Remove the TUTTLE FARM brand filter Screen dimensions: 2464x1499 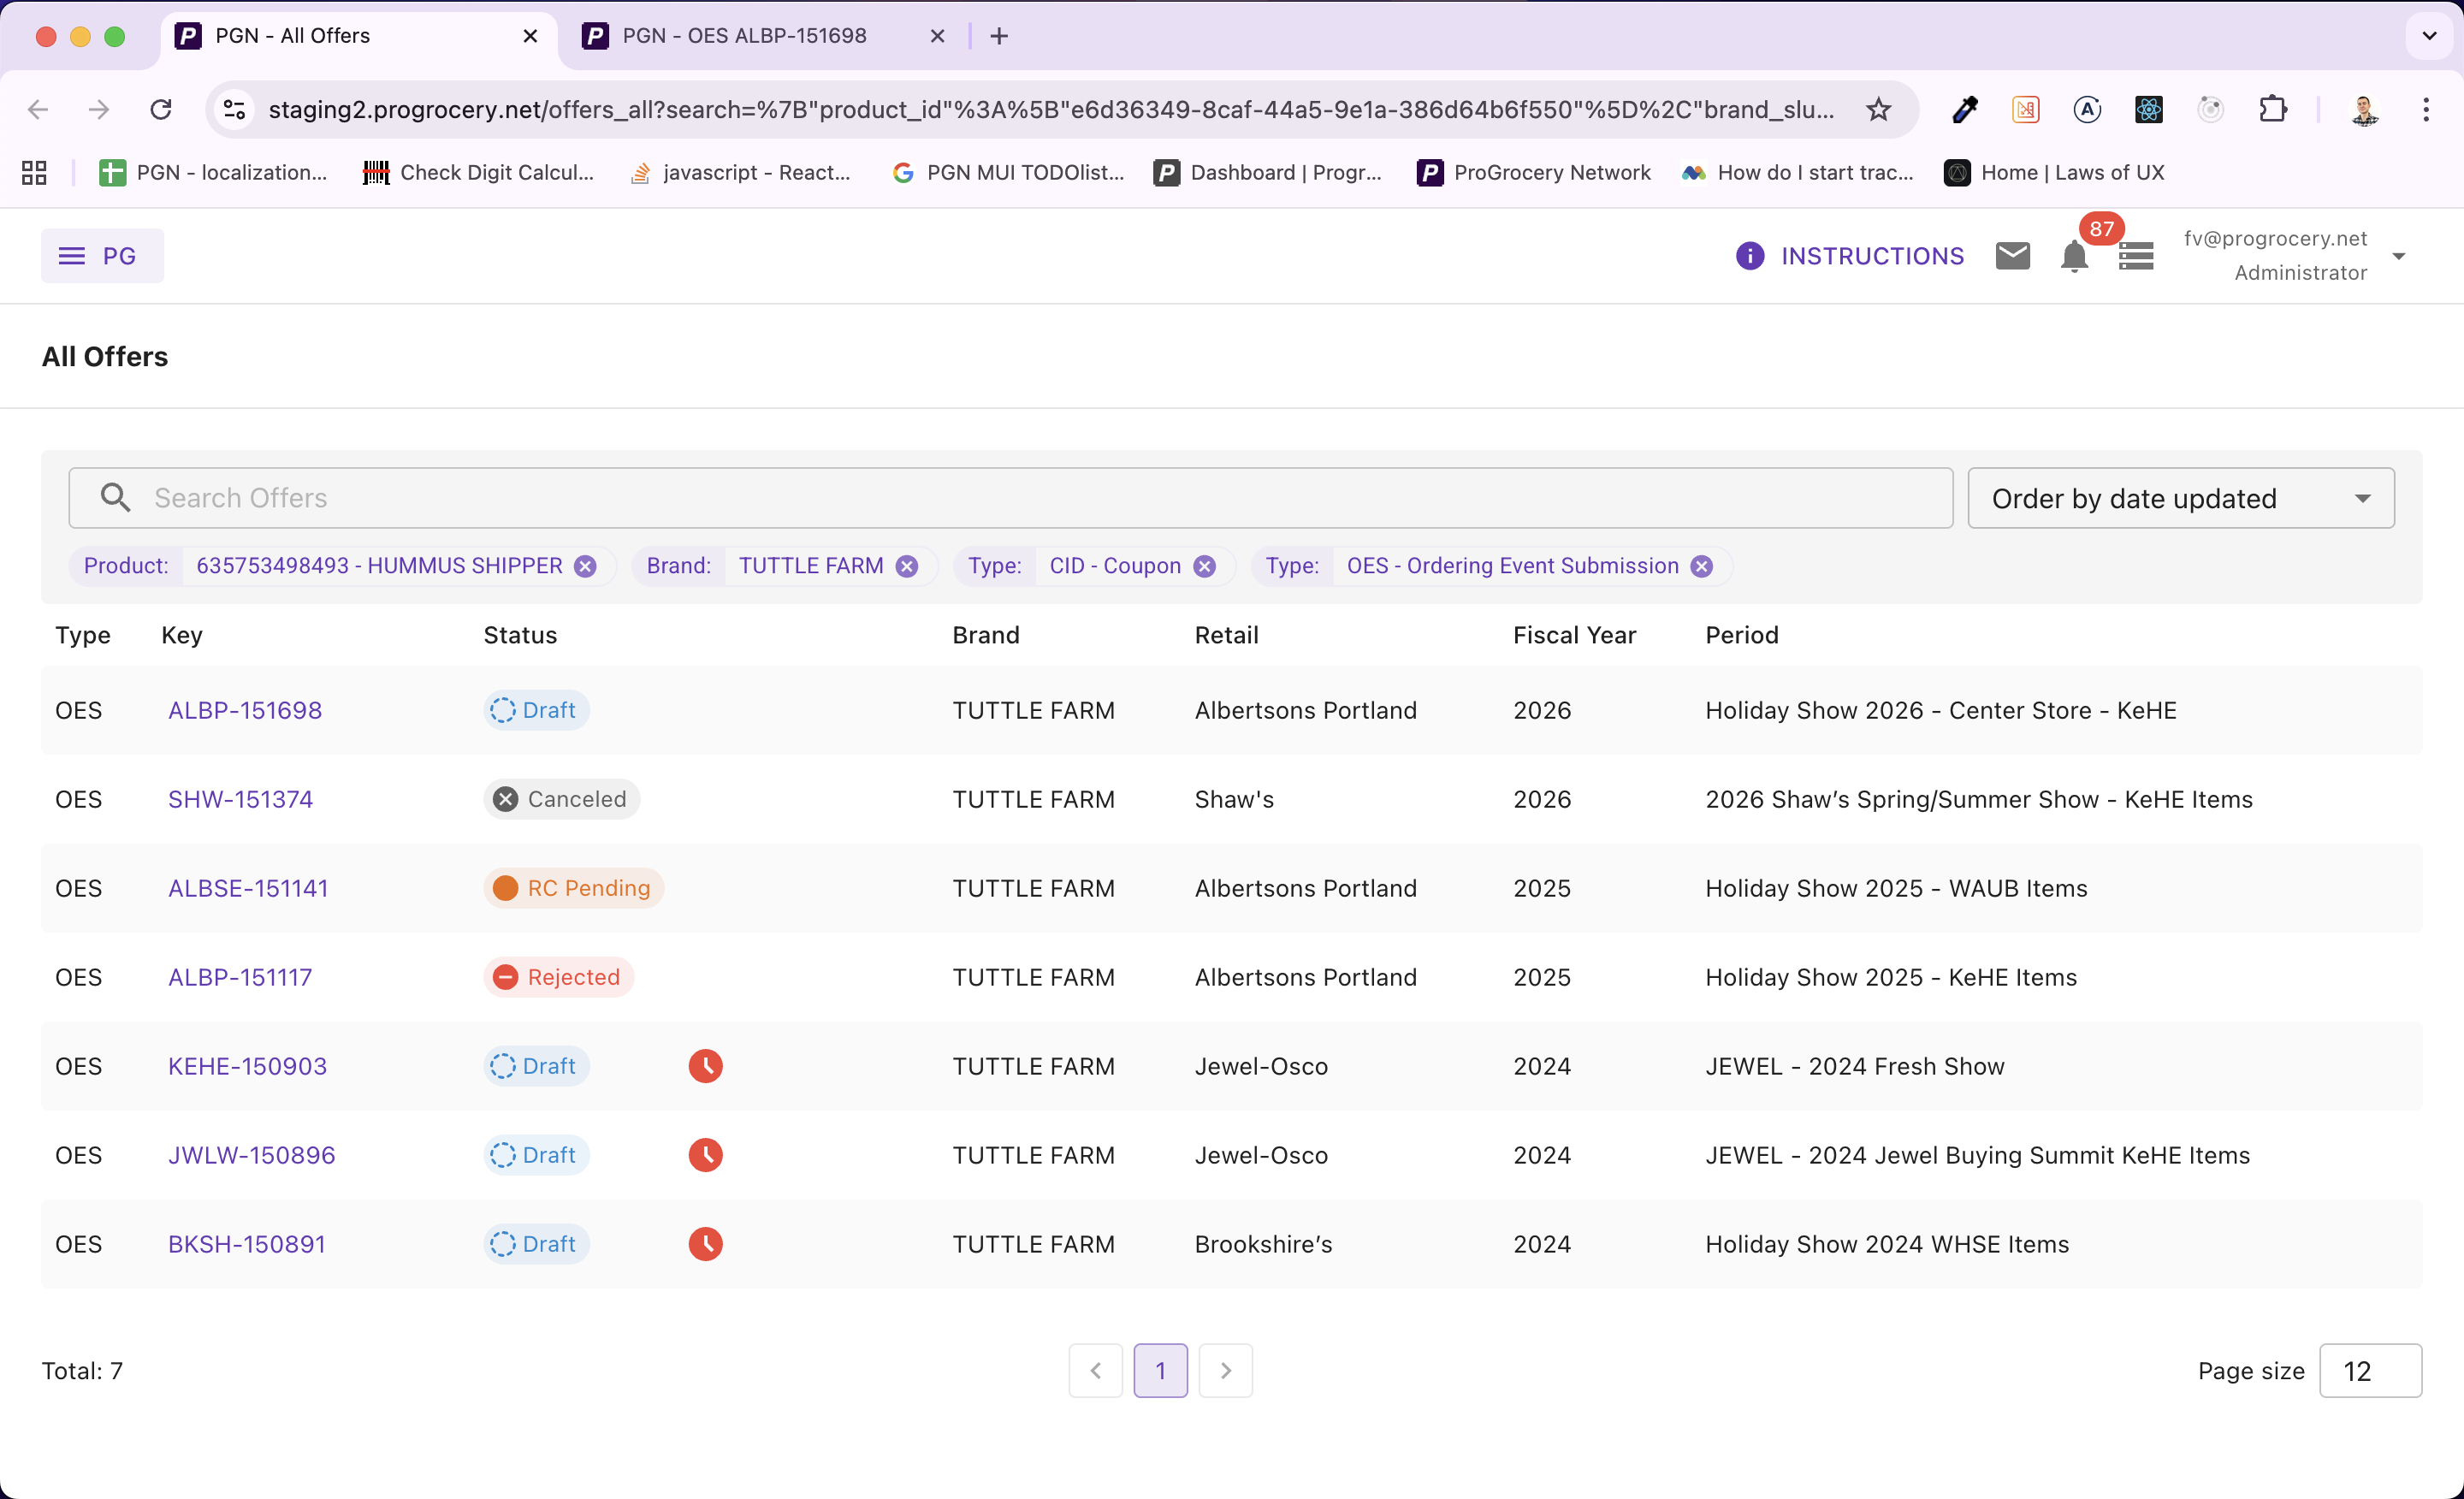click(907, 566)
